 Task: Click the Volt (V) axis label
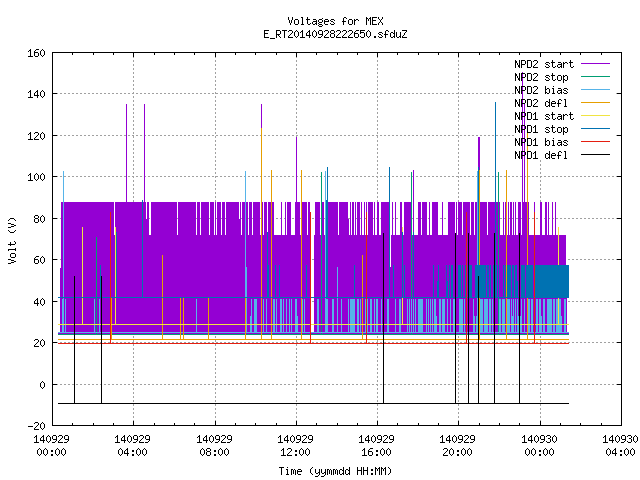coord(12,240)
